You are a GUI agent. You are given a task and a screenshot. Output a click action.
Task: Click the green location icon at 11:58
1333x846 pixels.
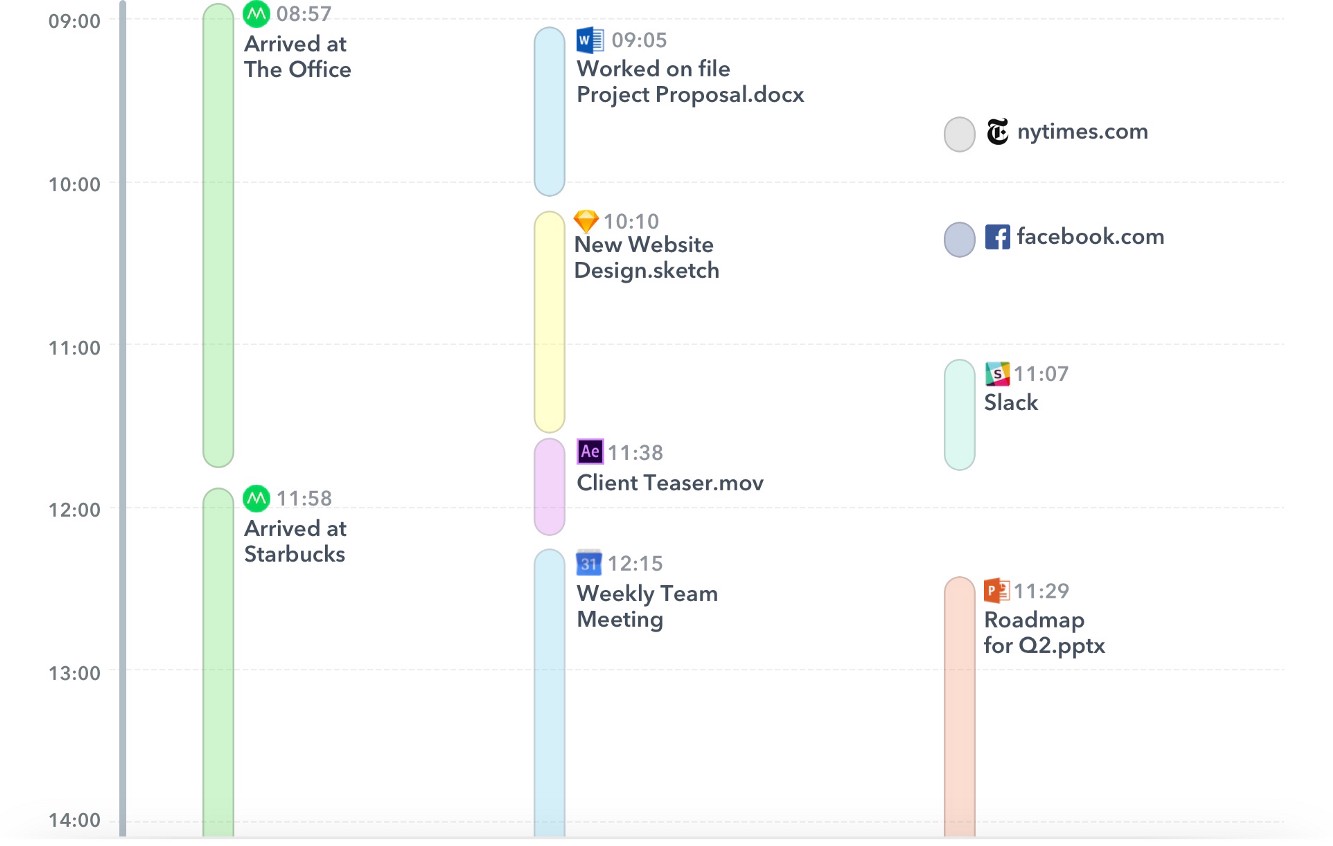coord(257,497)
